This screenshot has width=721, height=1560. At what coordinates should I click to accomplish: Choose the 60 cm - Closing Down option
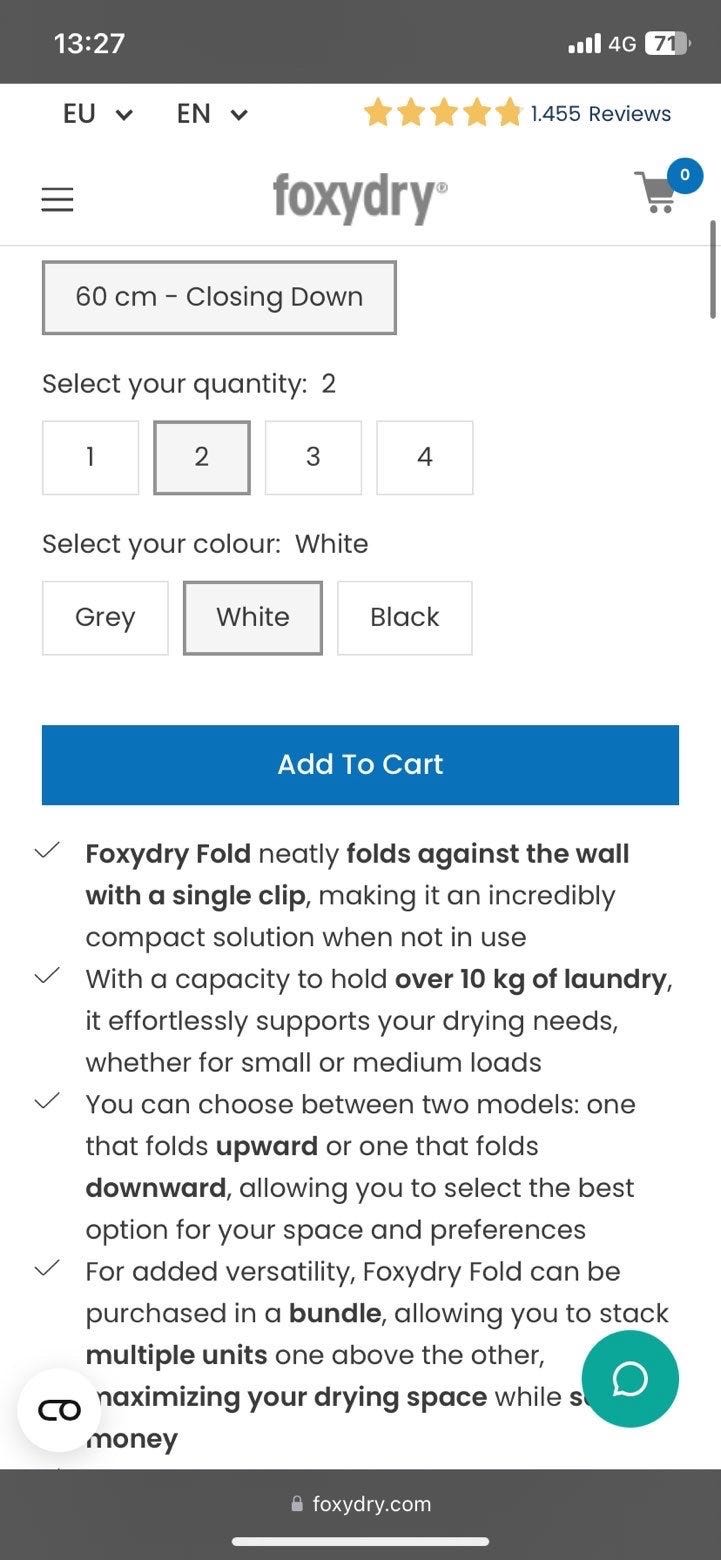coord(219,297)
